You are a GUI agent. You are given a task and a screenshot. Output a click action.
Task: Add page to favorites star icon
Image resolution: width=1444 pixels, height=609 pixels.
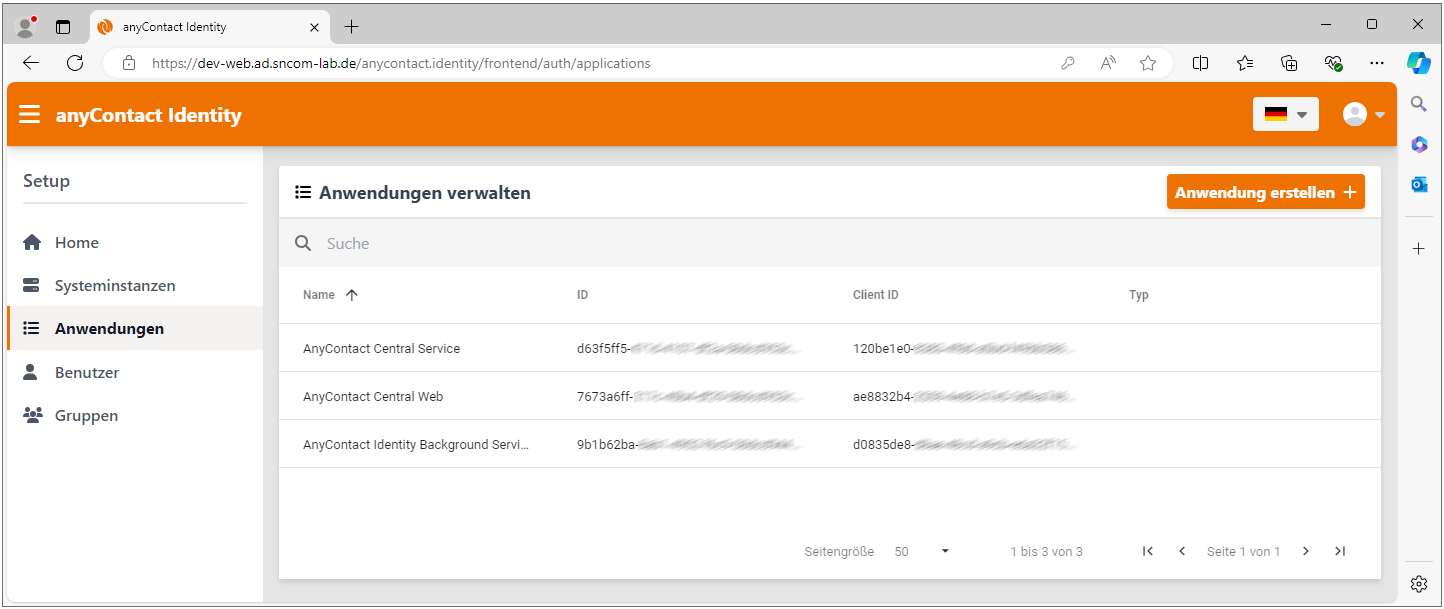pos(1148,63)
